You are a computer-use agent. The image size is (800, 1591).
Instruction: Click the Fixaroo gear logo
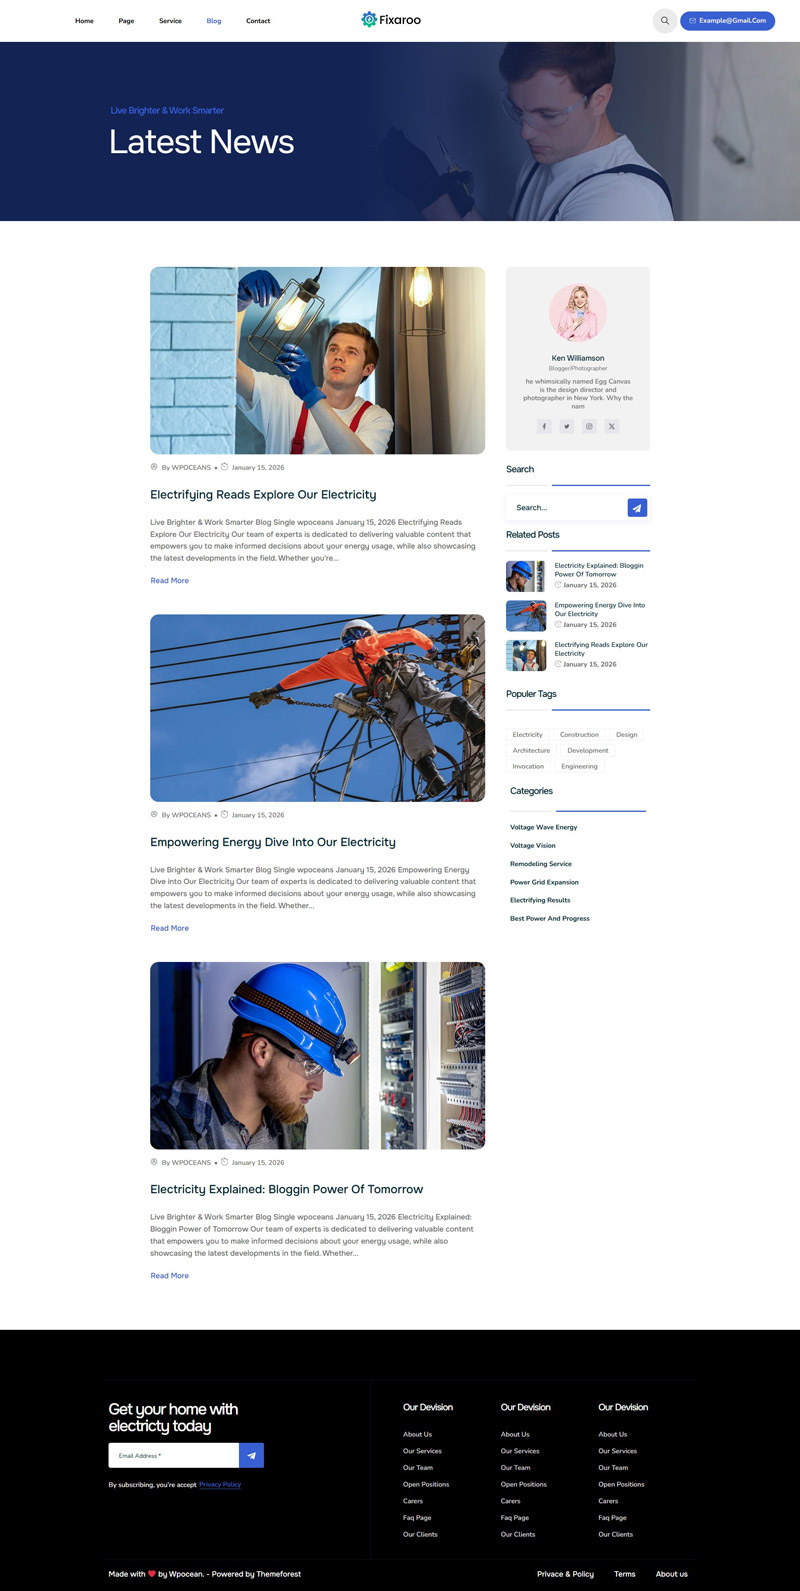click(x=369, y=19)
